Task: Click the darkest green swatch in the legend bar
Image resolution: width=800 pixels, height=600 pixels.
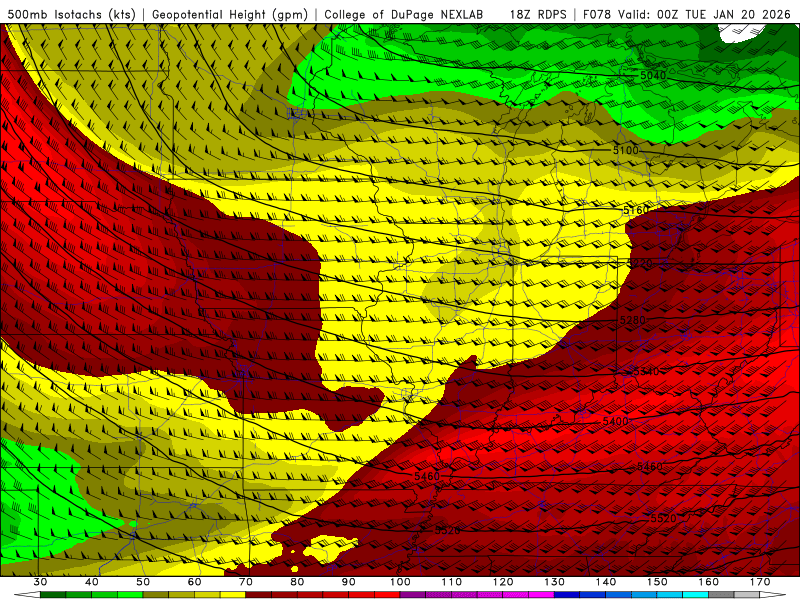Action: pyautogui.click(x=53, y=595)
